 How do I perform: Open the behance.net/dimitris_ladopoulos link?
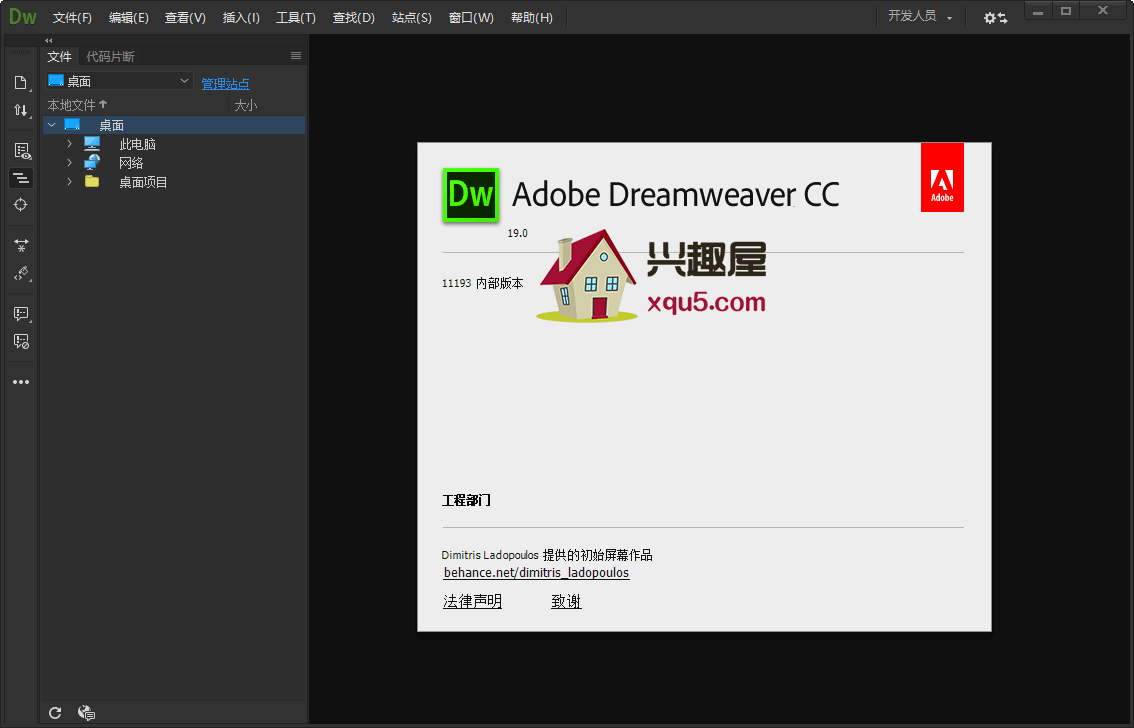(536, 573)
